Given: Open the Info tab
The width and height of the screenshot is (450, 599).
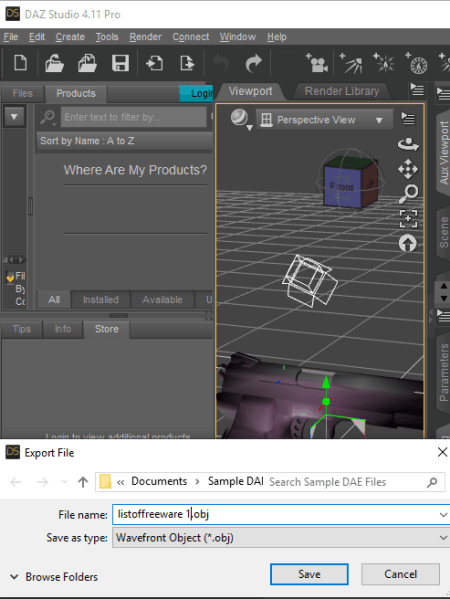Looking at the screenshot, I should [63, 329].
